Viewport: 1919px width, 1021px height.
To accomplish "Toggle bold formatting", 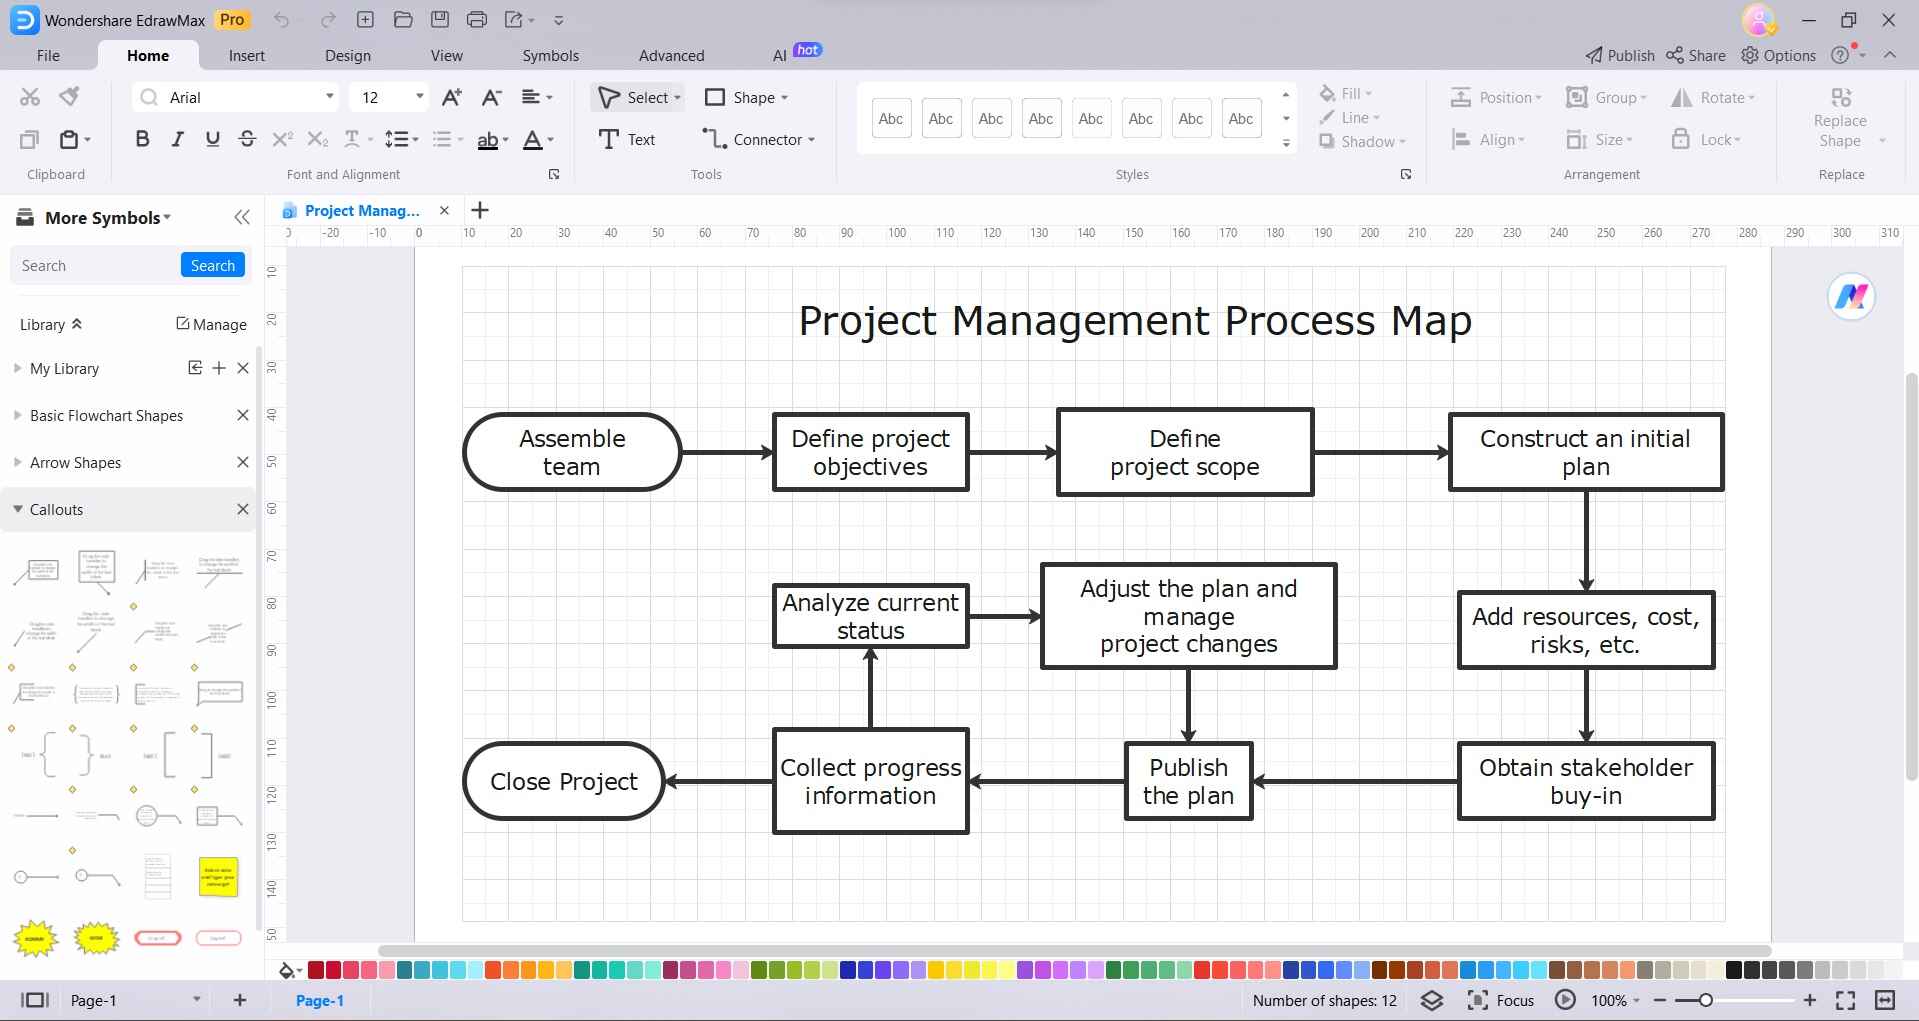I will click(x=142, y=139).
